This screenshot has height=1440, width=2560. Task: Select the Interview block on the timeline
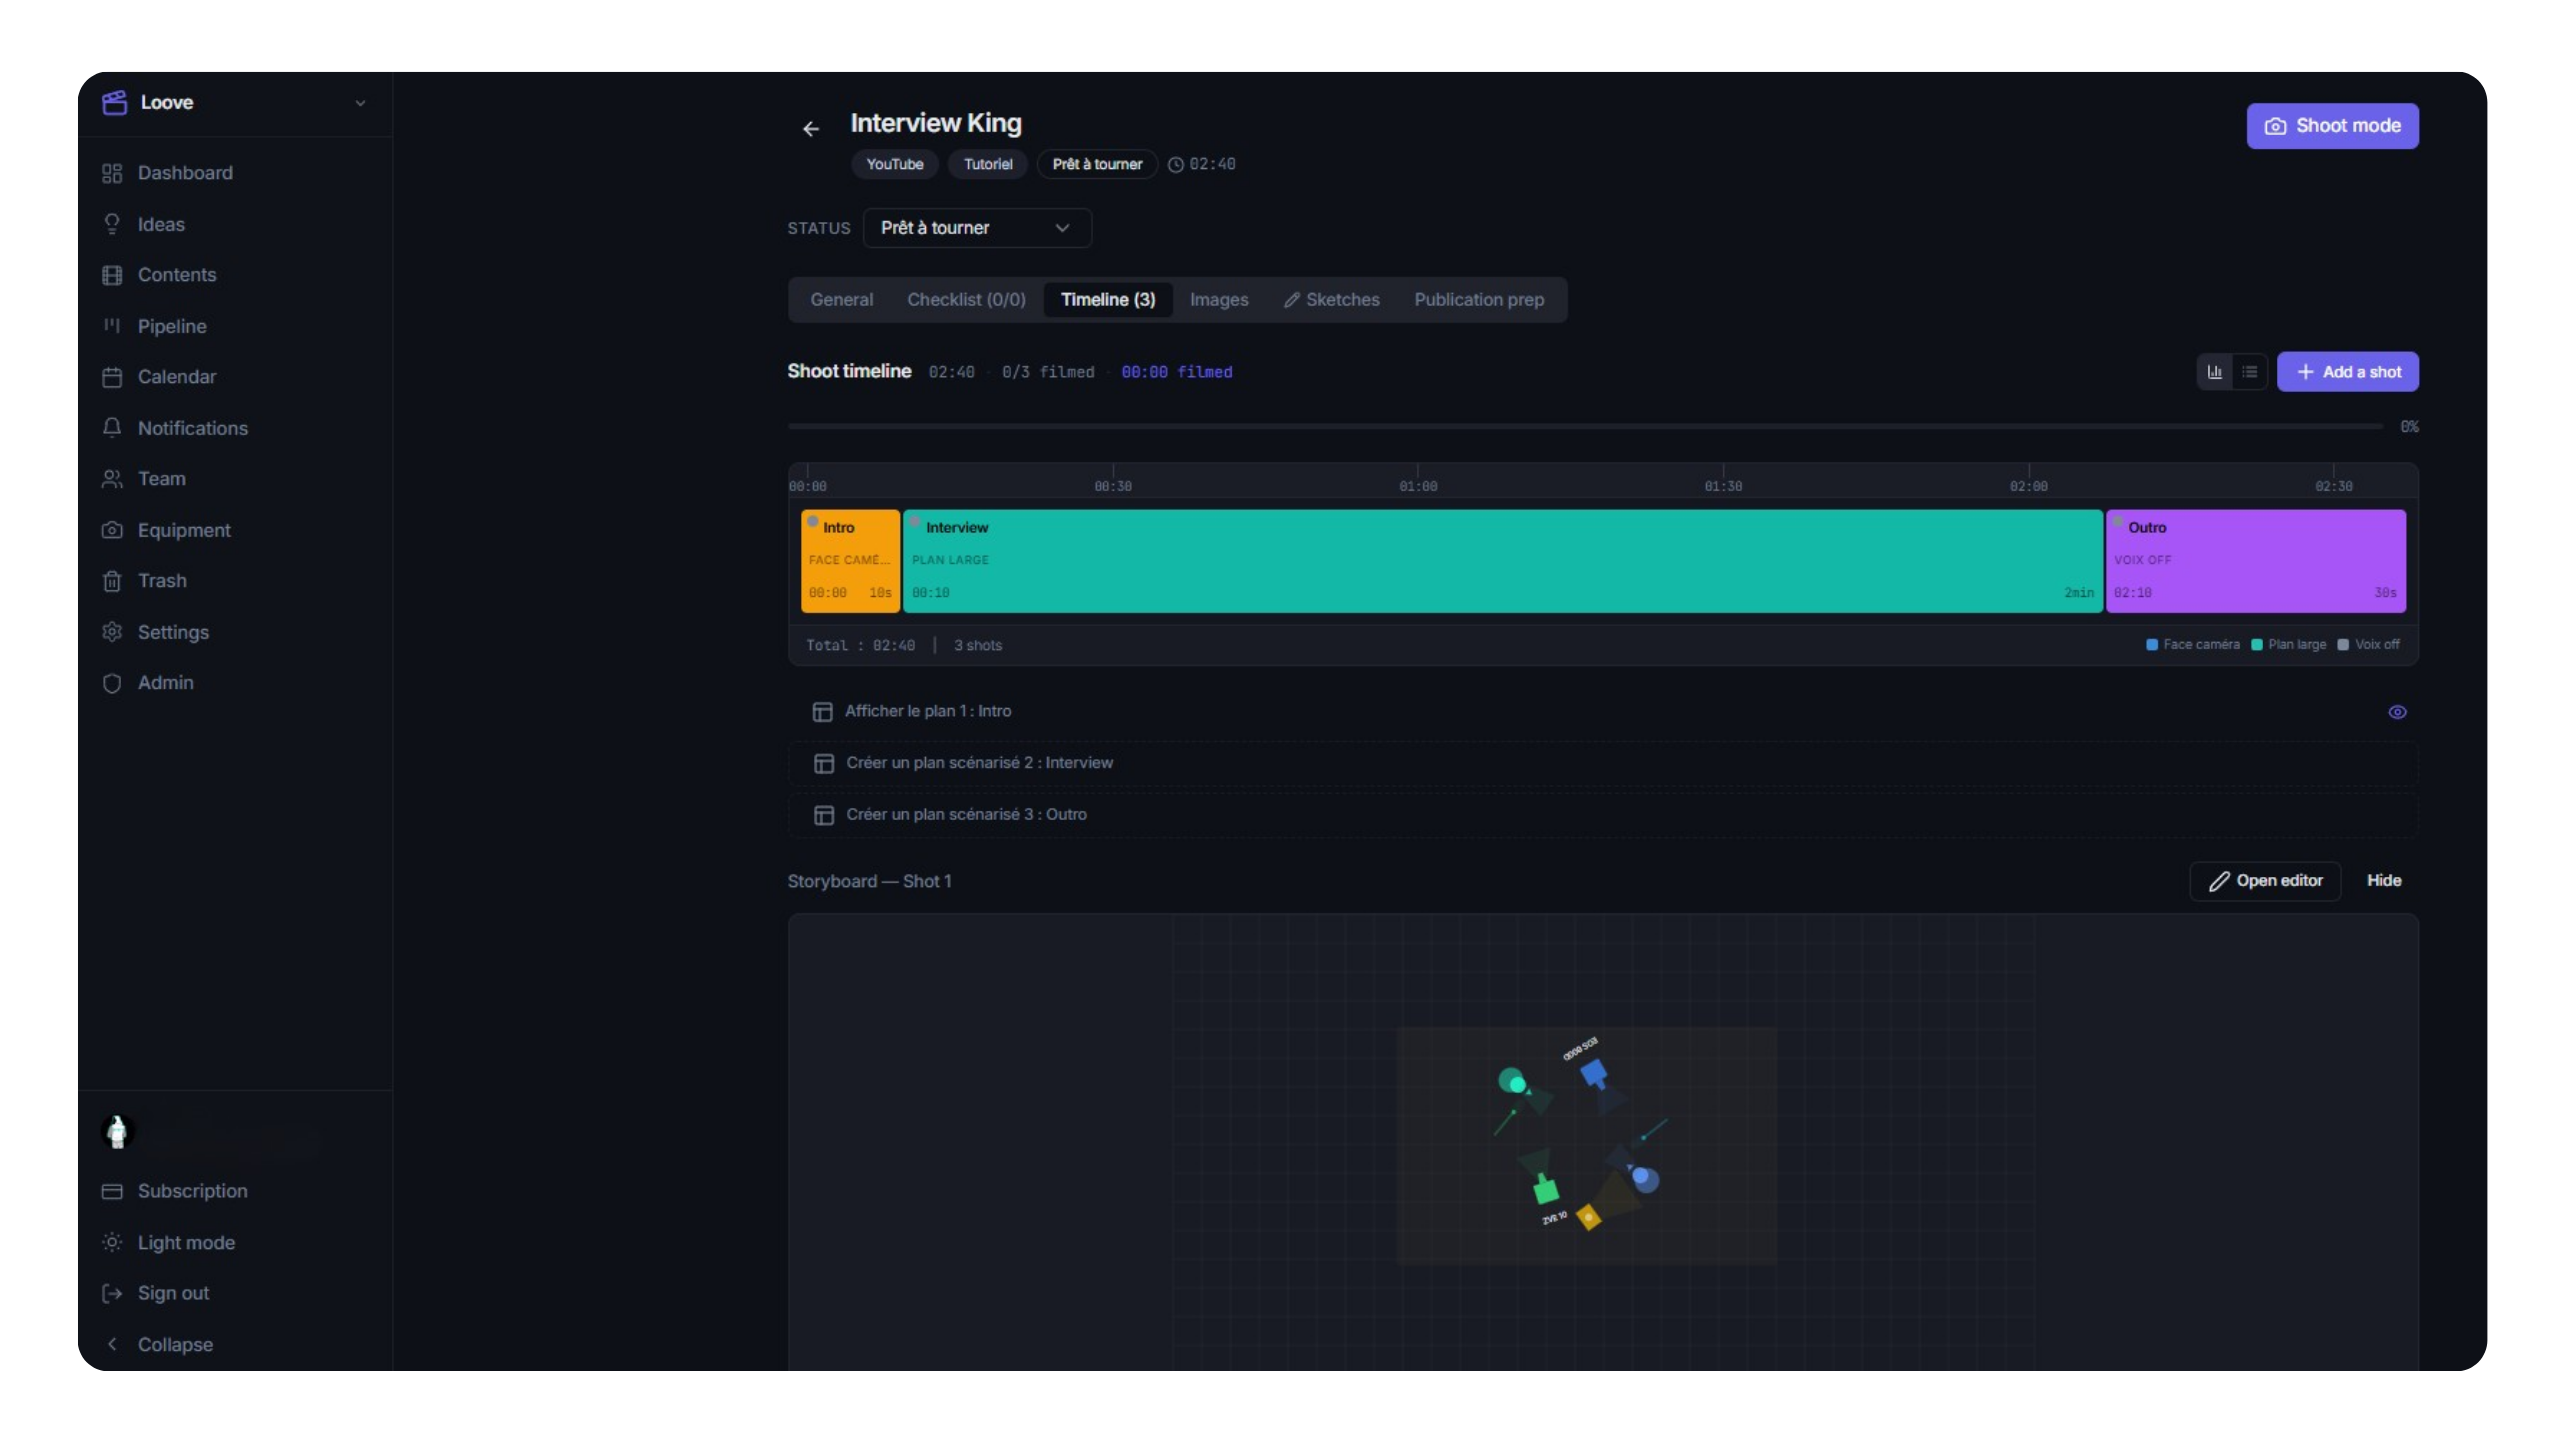[1500, 560]
